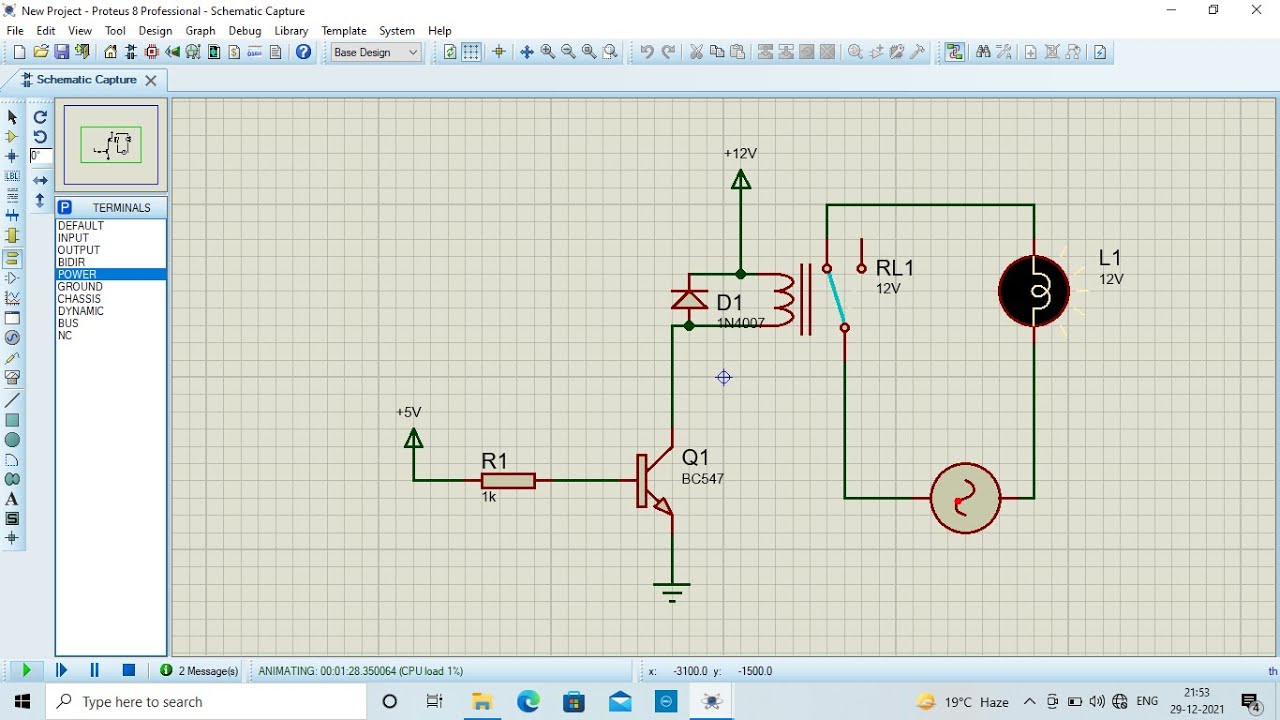The image size is (1280, 720).
Task: Select the Selection mode arrow tool
Action: pyautogui.click(x=12, y=117)
